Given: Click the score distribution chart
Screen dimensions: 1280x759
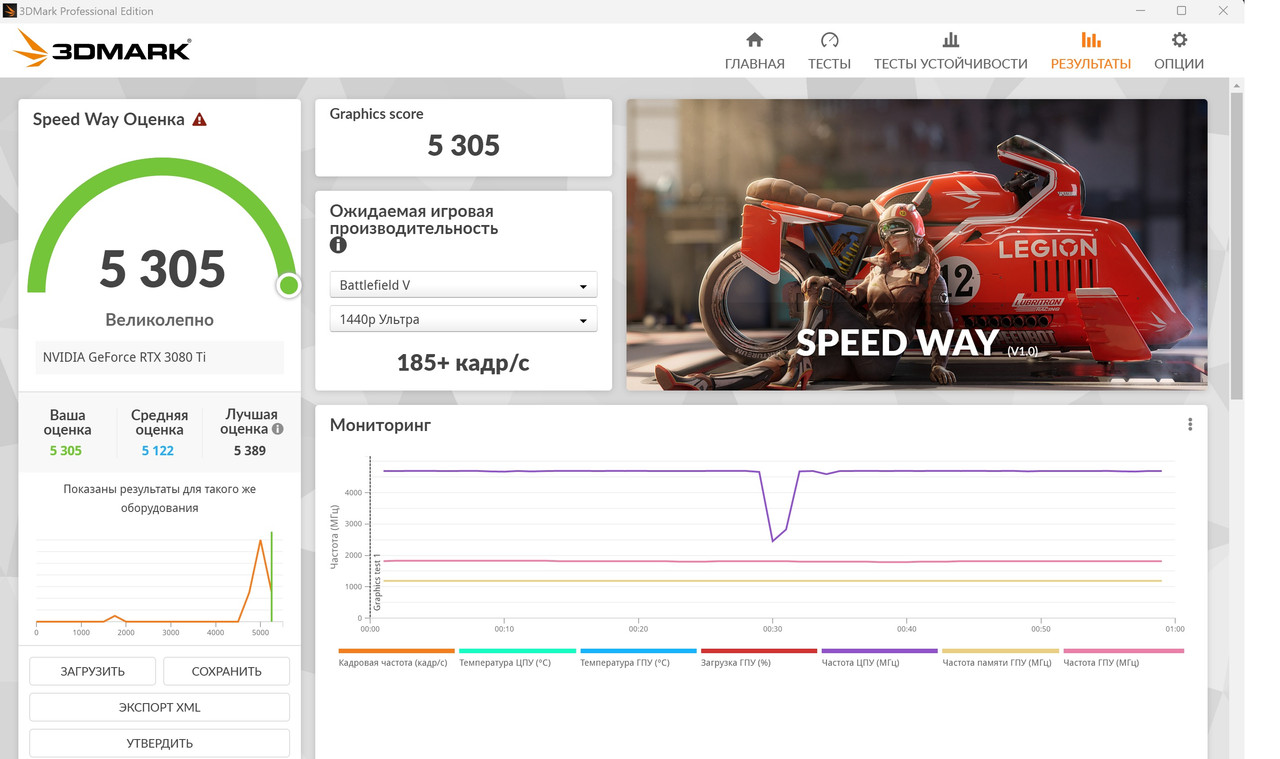Looking at the screenshot, I should coord(159,583).
